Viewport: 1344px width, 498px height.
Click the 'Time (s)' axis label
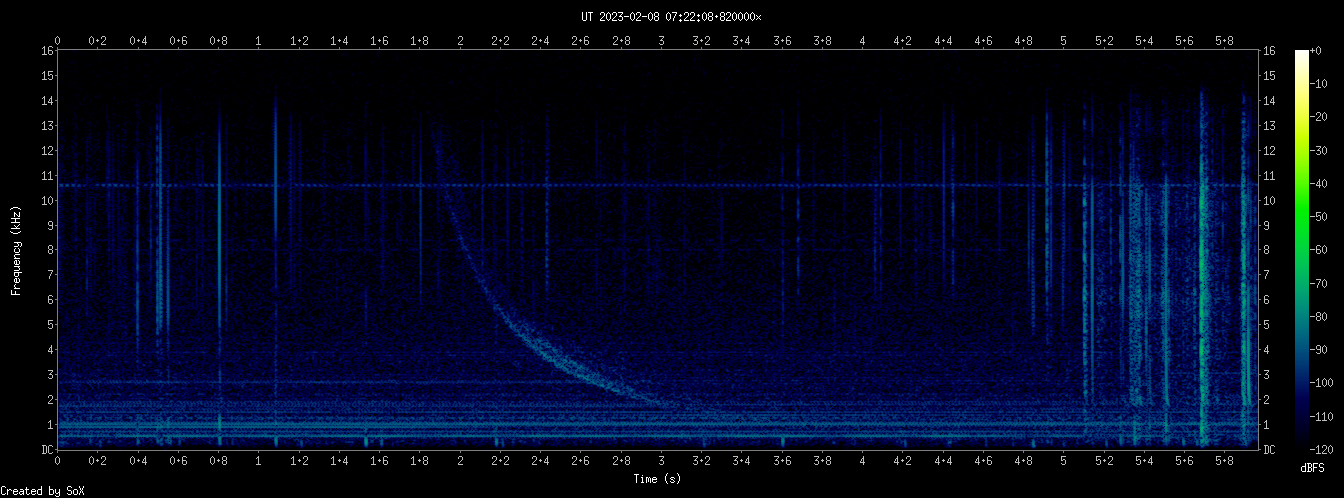point(658,479)
